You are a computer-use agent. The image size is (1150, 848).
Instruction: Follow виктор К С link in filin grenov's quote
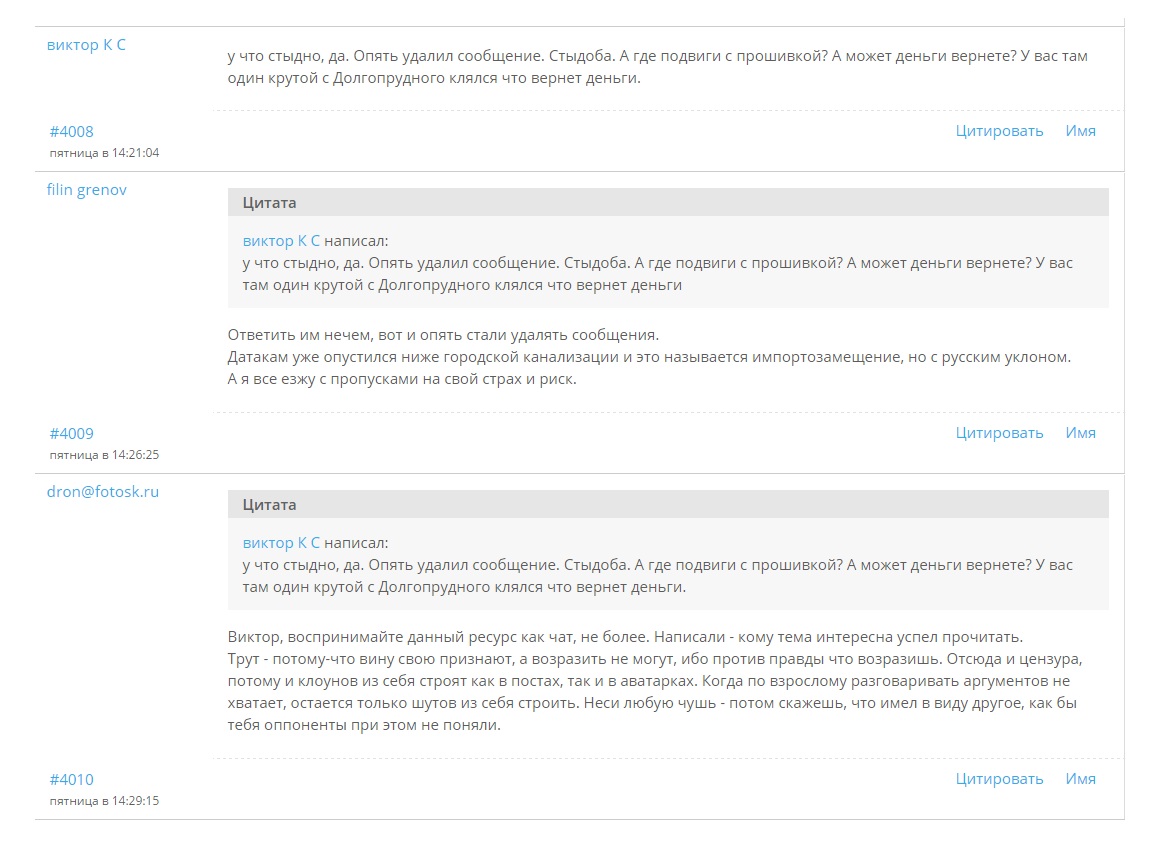tap(281, 241)
